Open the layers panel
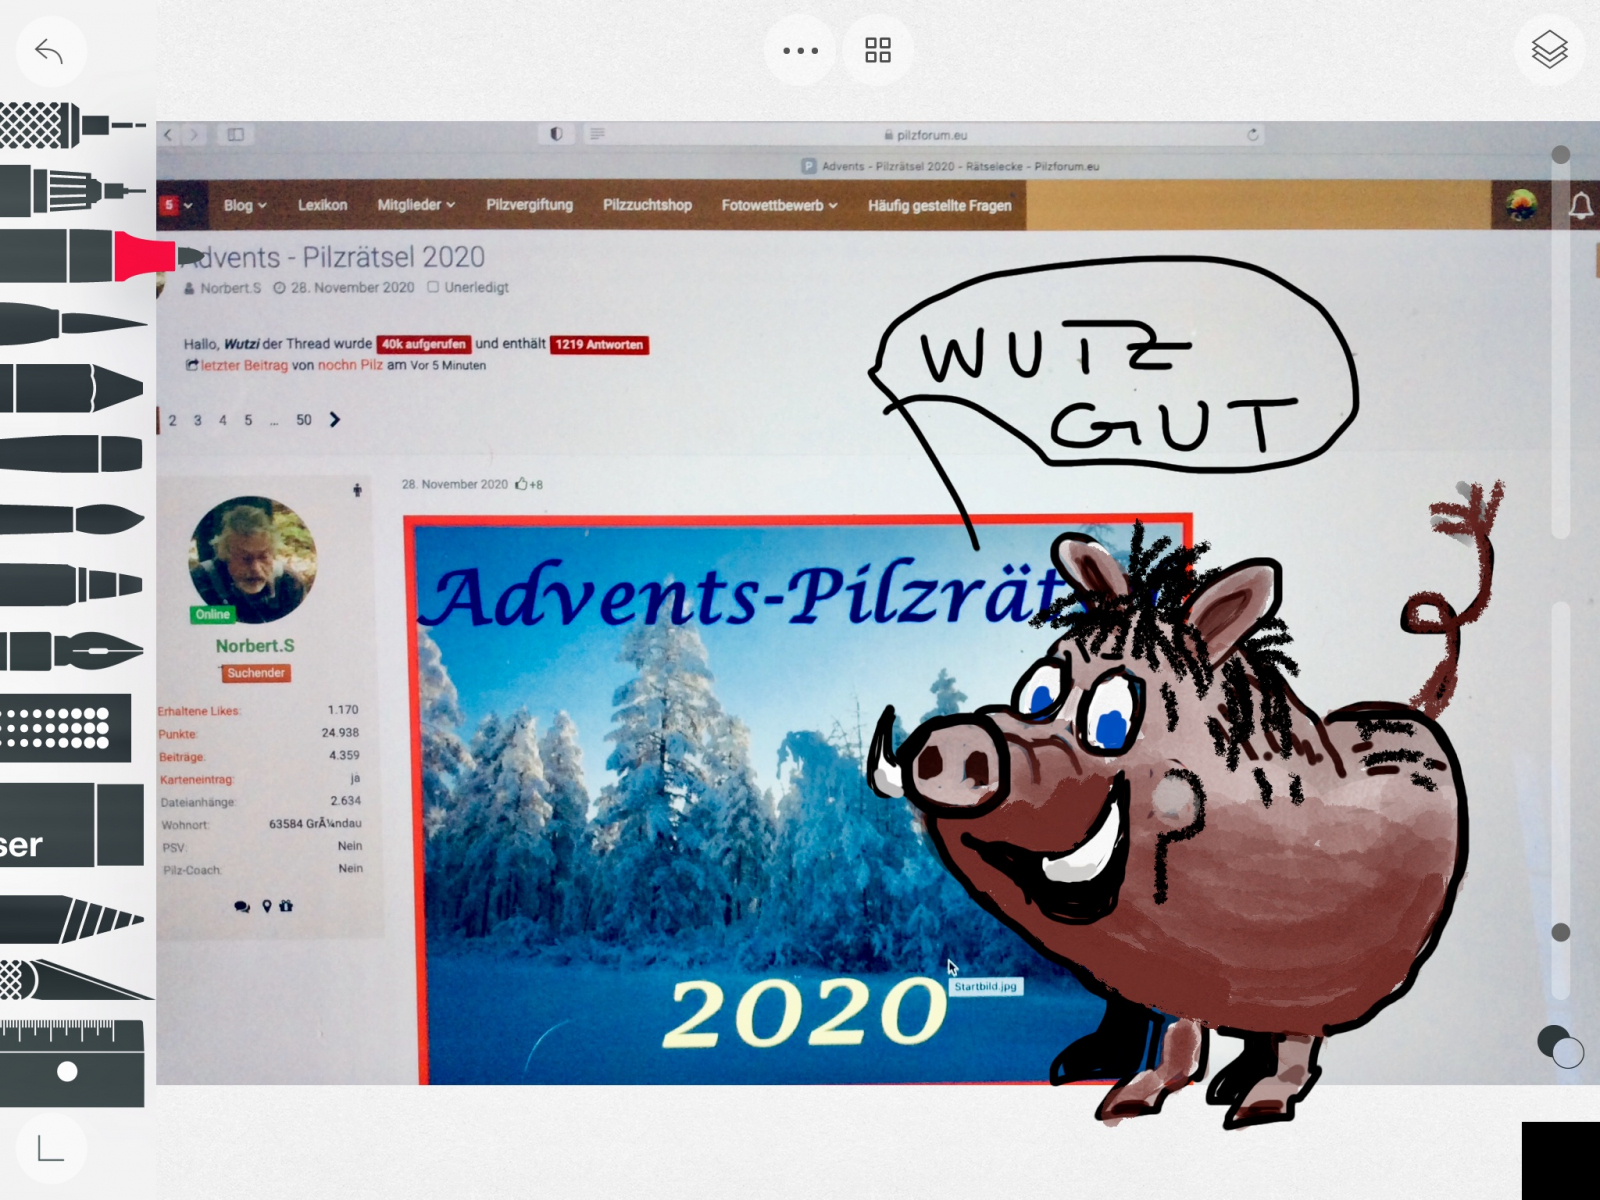Image resolution: width=1600 pixels, height=1200 pixels. (1549, 50)
